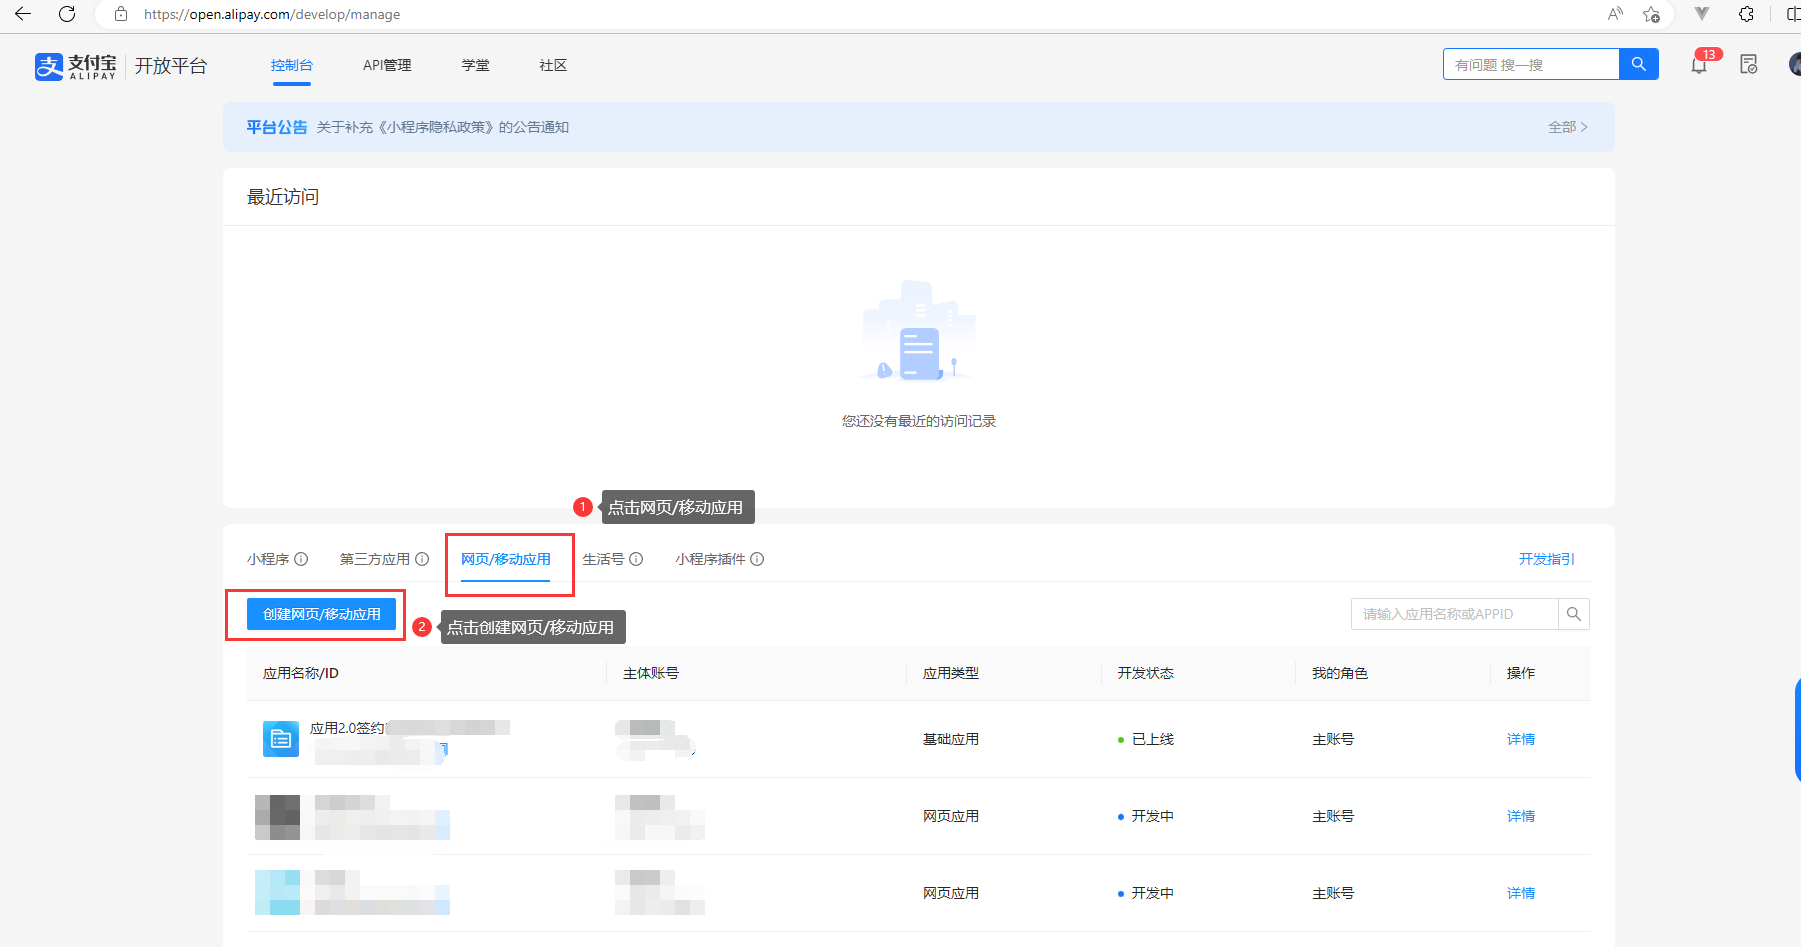Click the info icon beside 生活号
The width and height of the screenshot is (1801, 947).
636,559
